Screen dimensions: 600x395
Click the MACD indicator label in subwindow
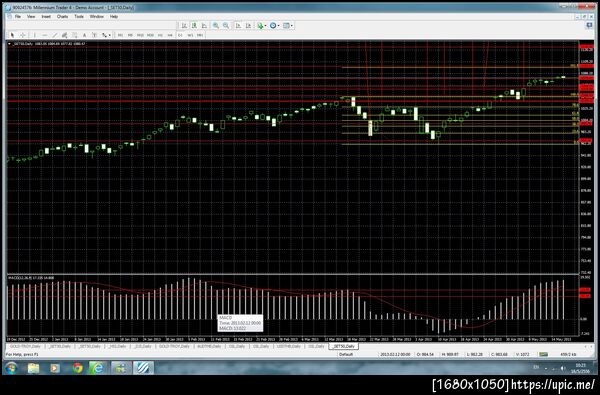[31, 277]
